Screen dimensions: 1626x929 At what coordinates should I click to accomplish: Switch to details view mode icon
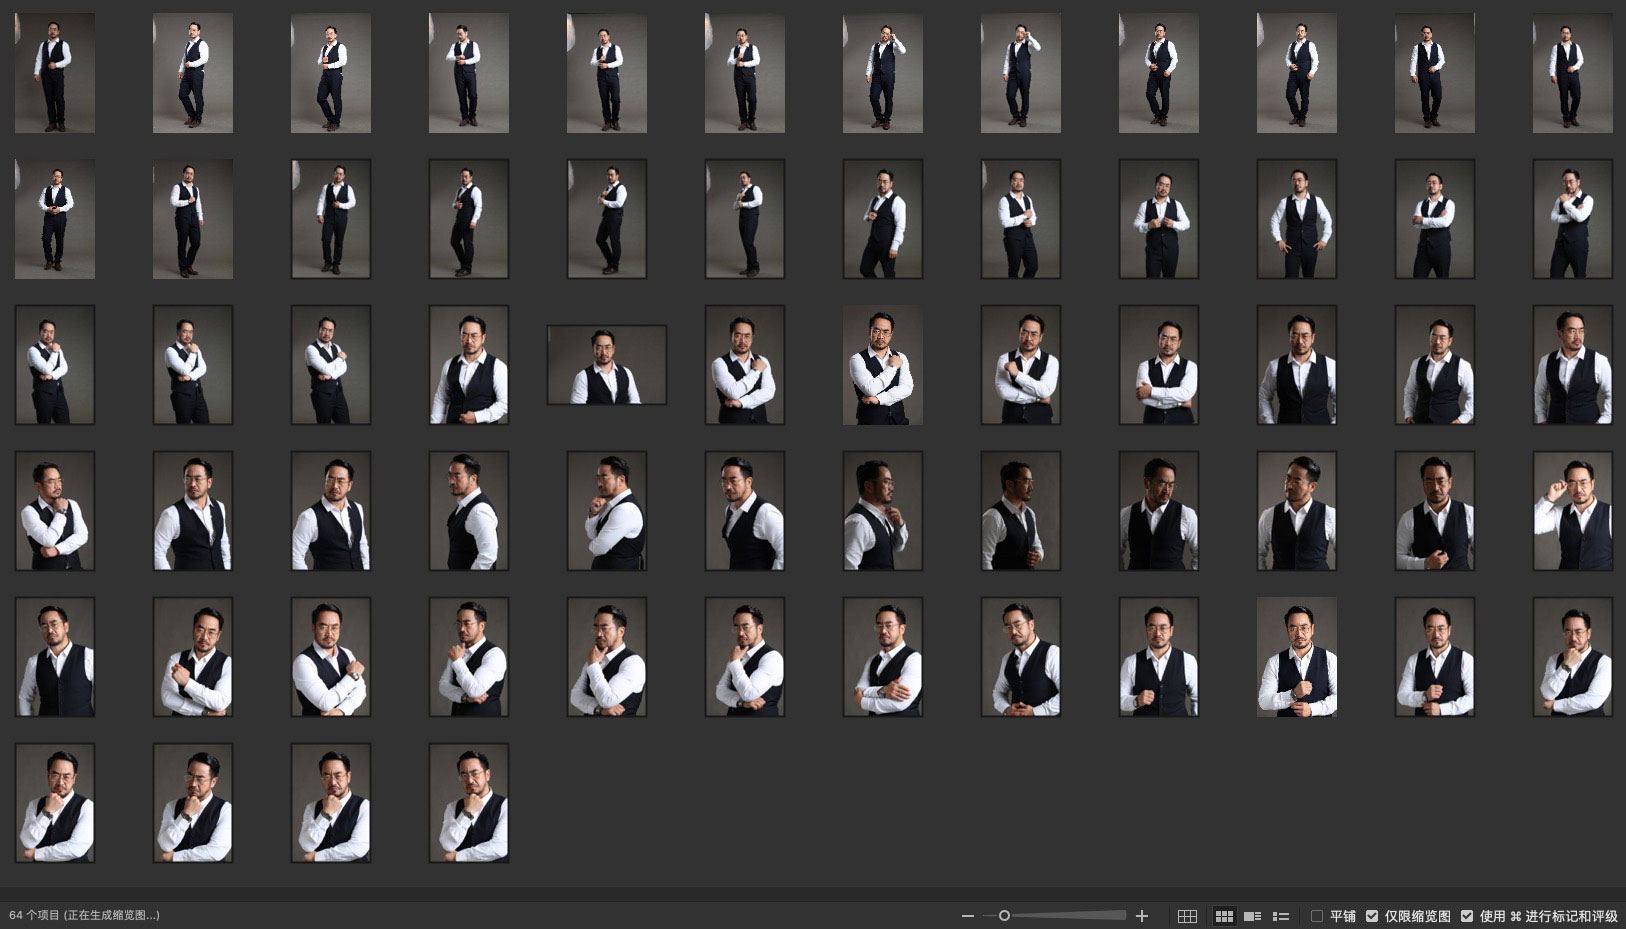point(1252,916)
